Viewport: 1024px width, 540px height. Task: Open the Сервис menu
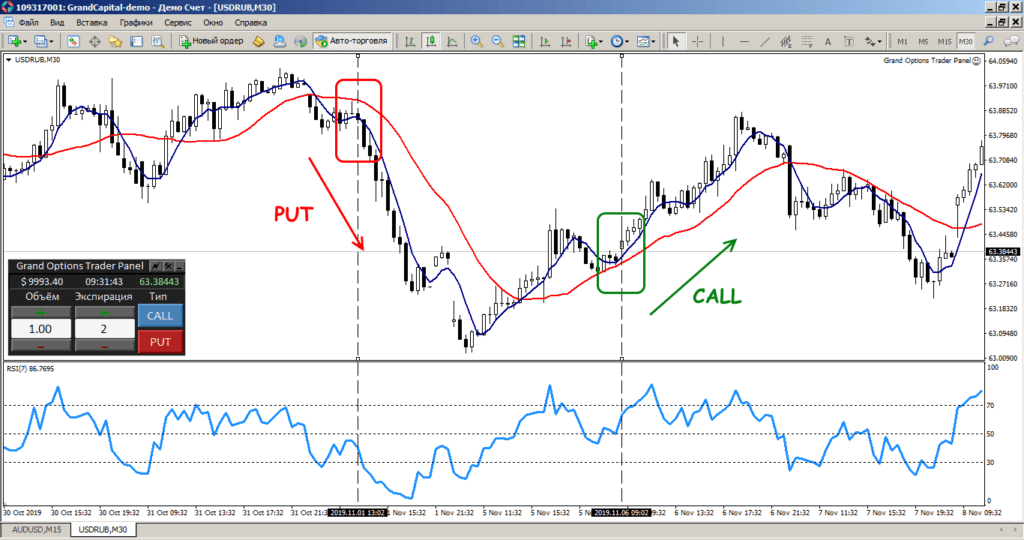point(178,22)
